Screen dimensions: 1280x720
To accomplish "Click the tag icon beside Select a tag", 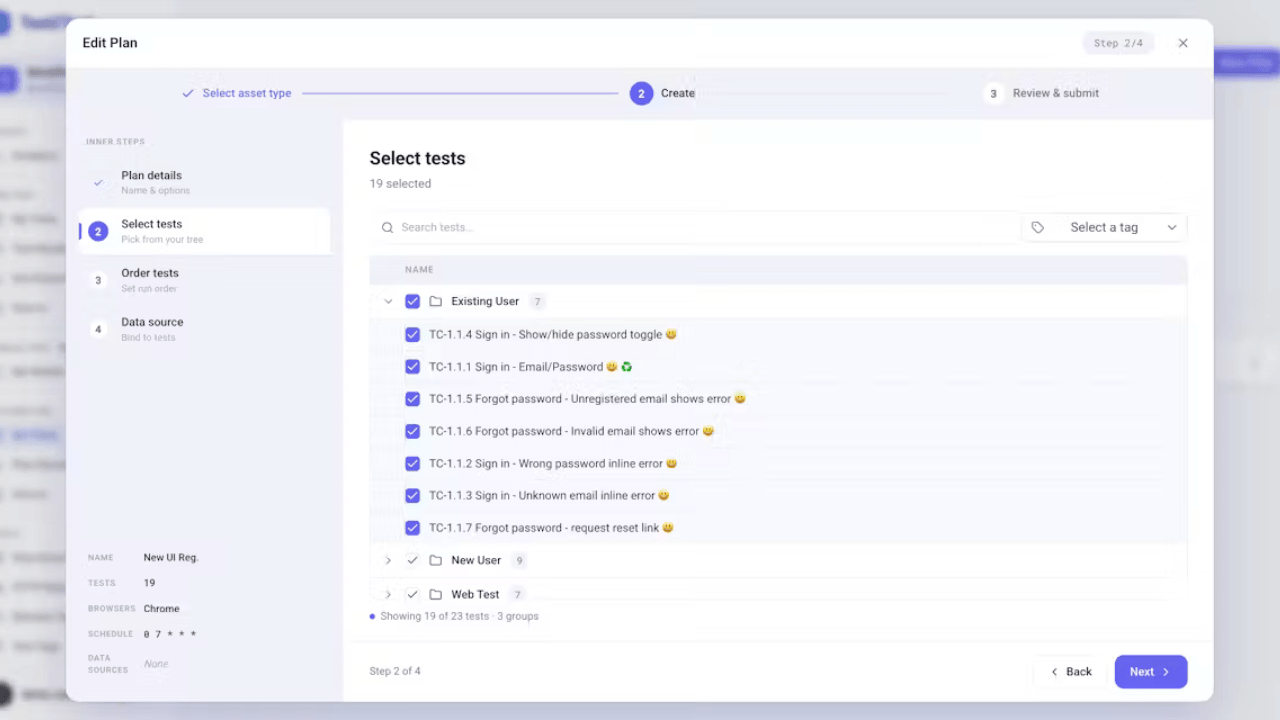I will coord(1038,227).
